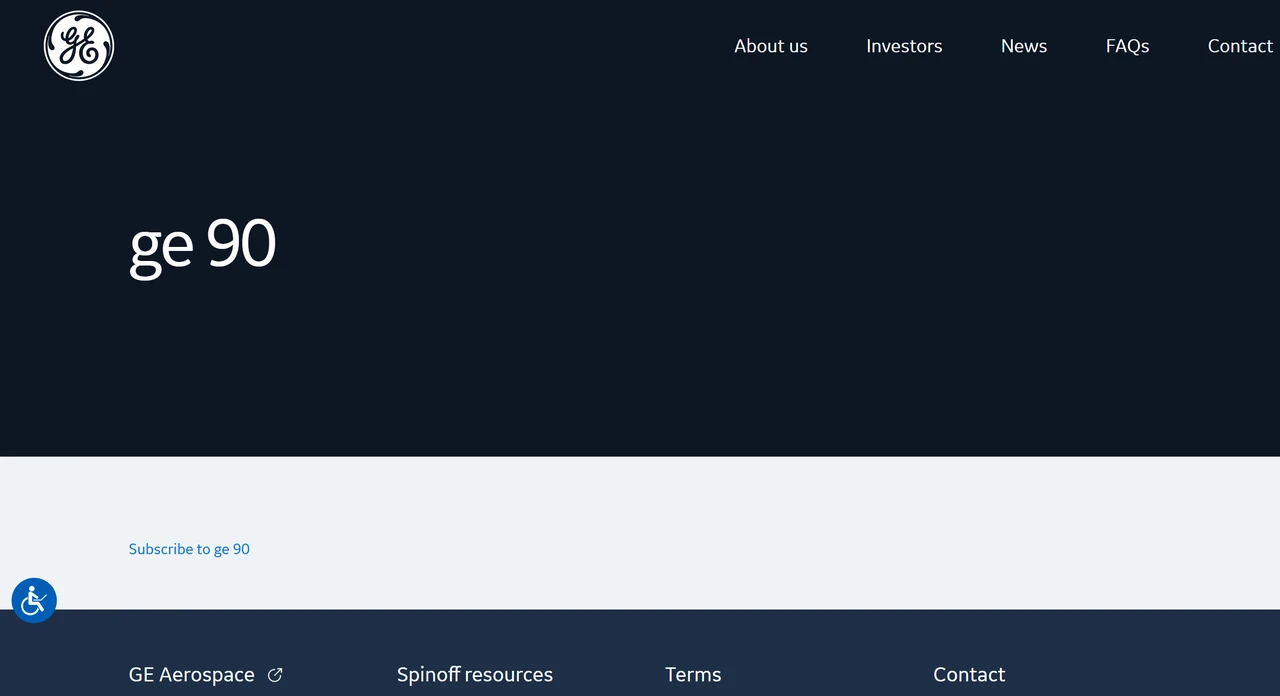
Task: Click Contact in the top navigation bar
Action: (x=1240, y=46)
